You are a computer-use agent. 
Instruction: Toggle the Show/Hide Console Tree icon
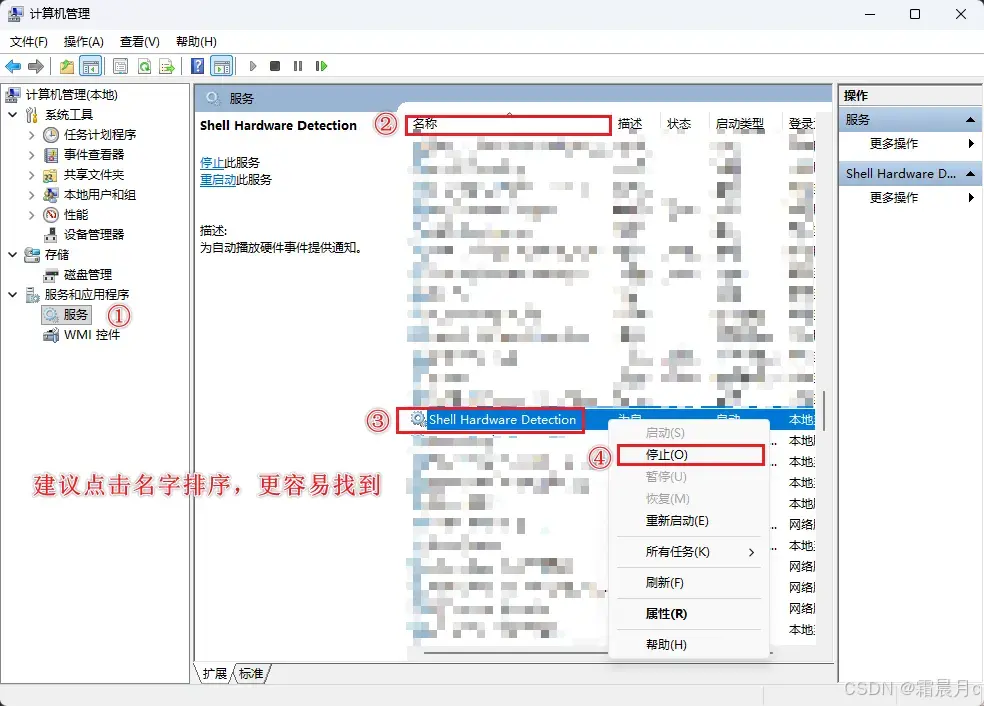click(x=91, y=66)
